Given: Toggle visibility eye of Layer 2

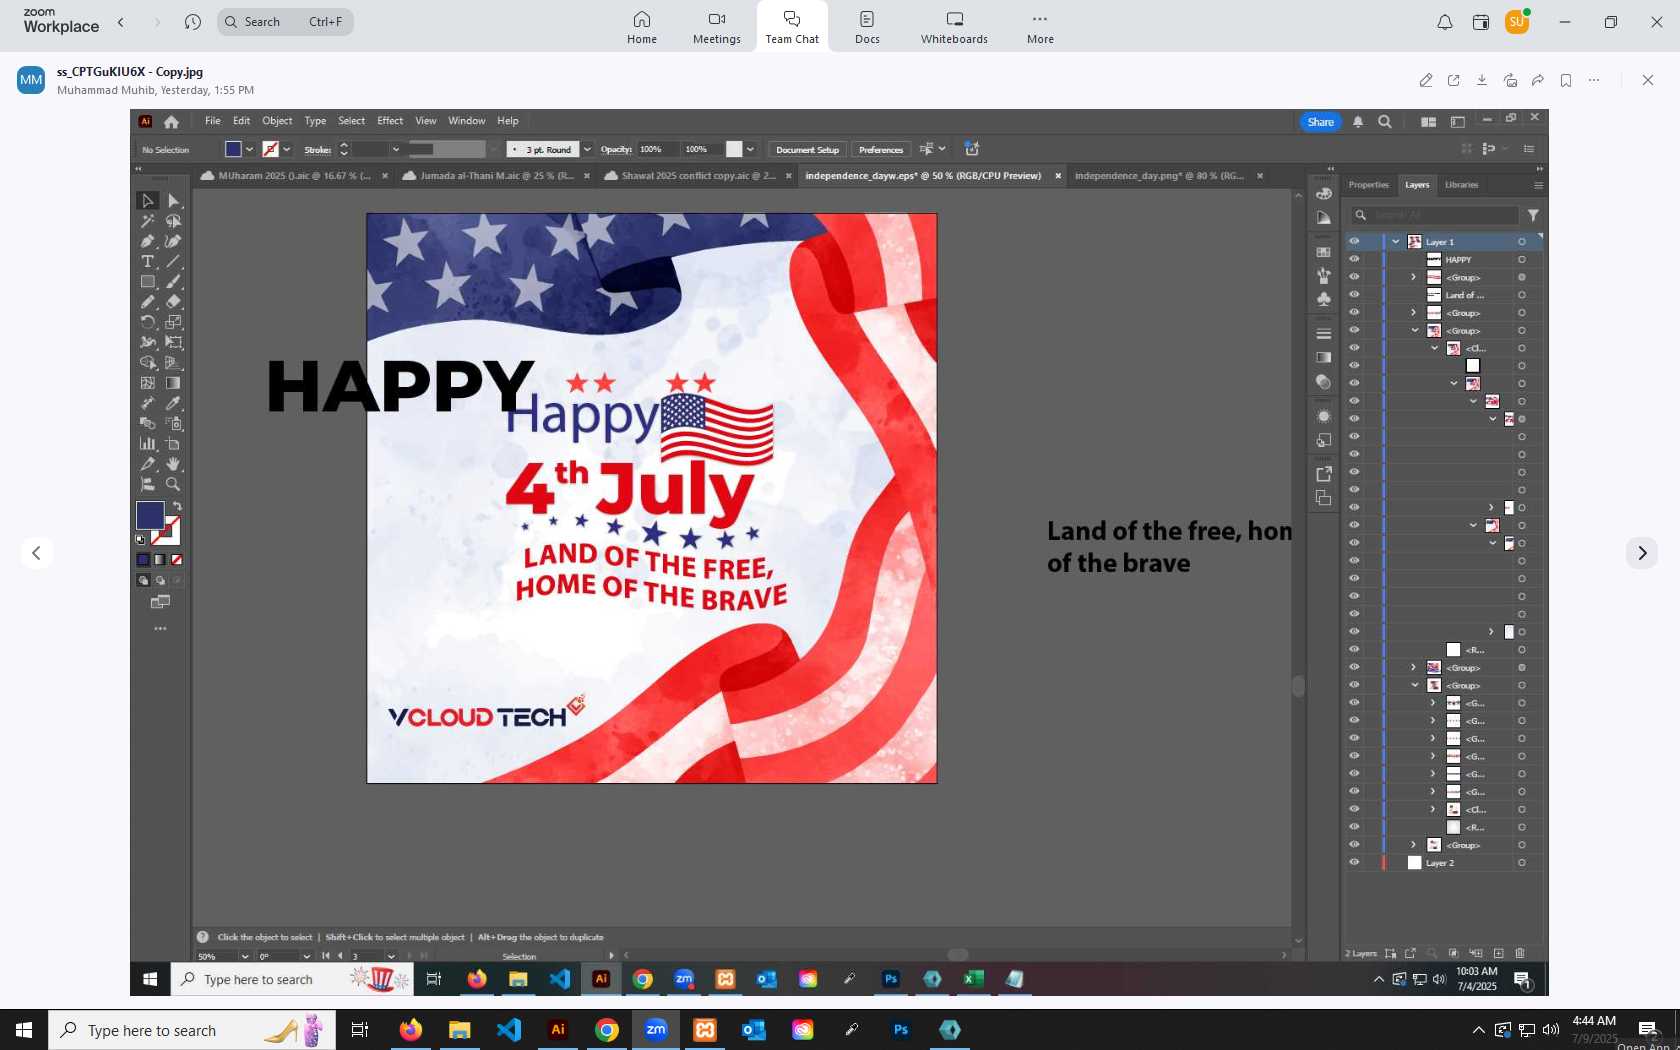Looking at the screenshot, I should coord(1354,863).
